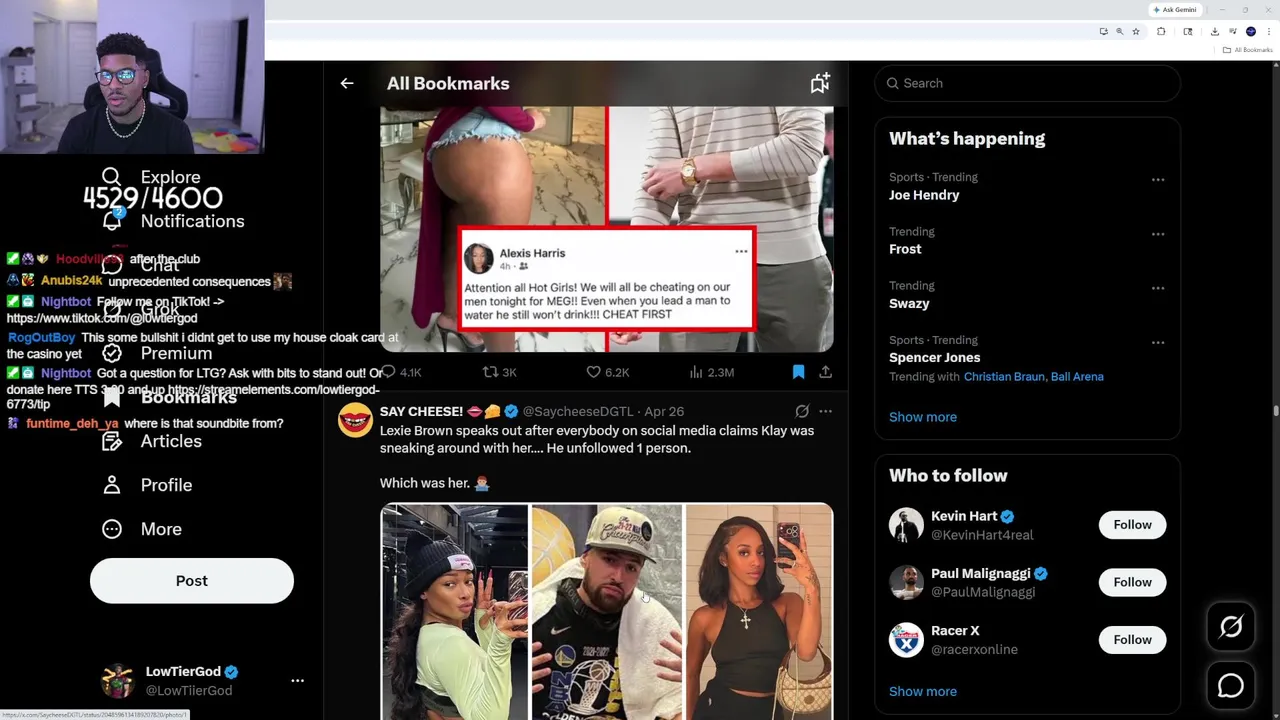The image size is (1280, 720).
Task: Open the Swazy trending topic
Action: coord(909,303)
